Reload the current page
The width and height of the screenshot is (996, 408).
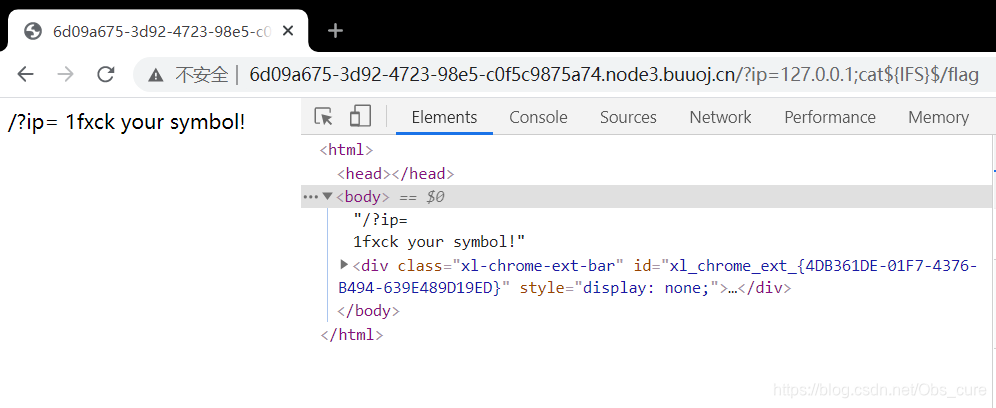pos(105,74)
